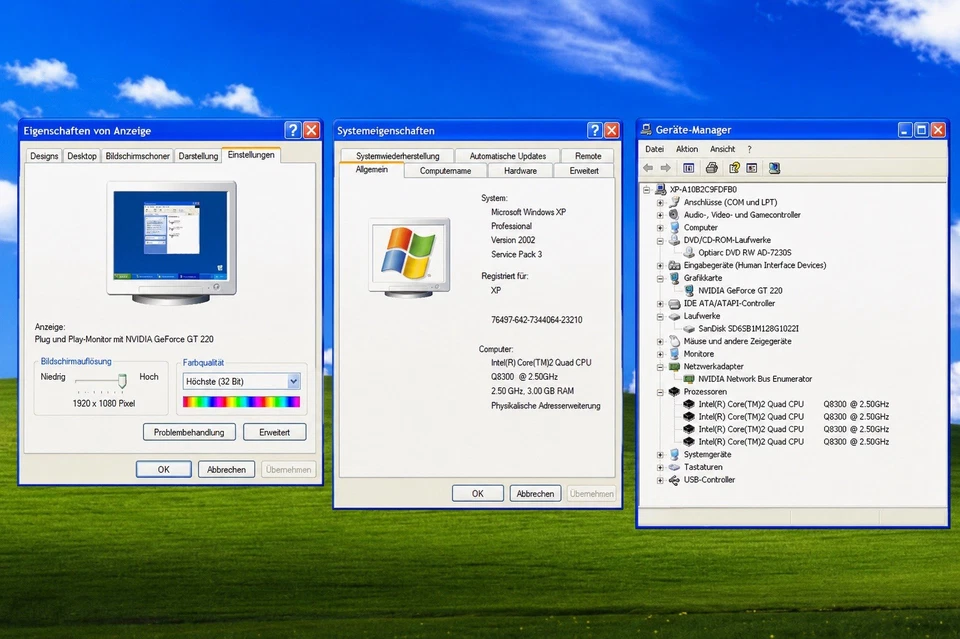This screenshot has width=960, height=639.
Task: Click the NVIDIA GeForce GT 220 device icon
Action: 689,290
